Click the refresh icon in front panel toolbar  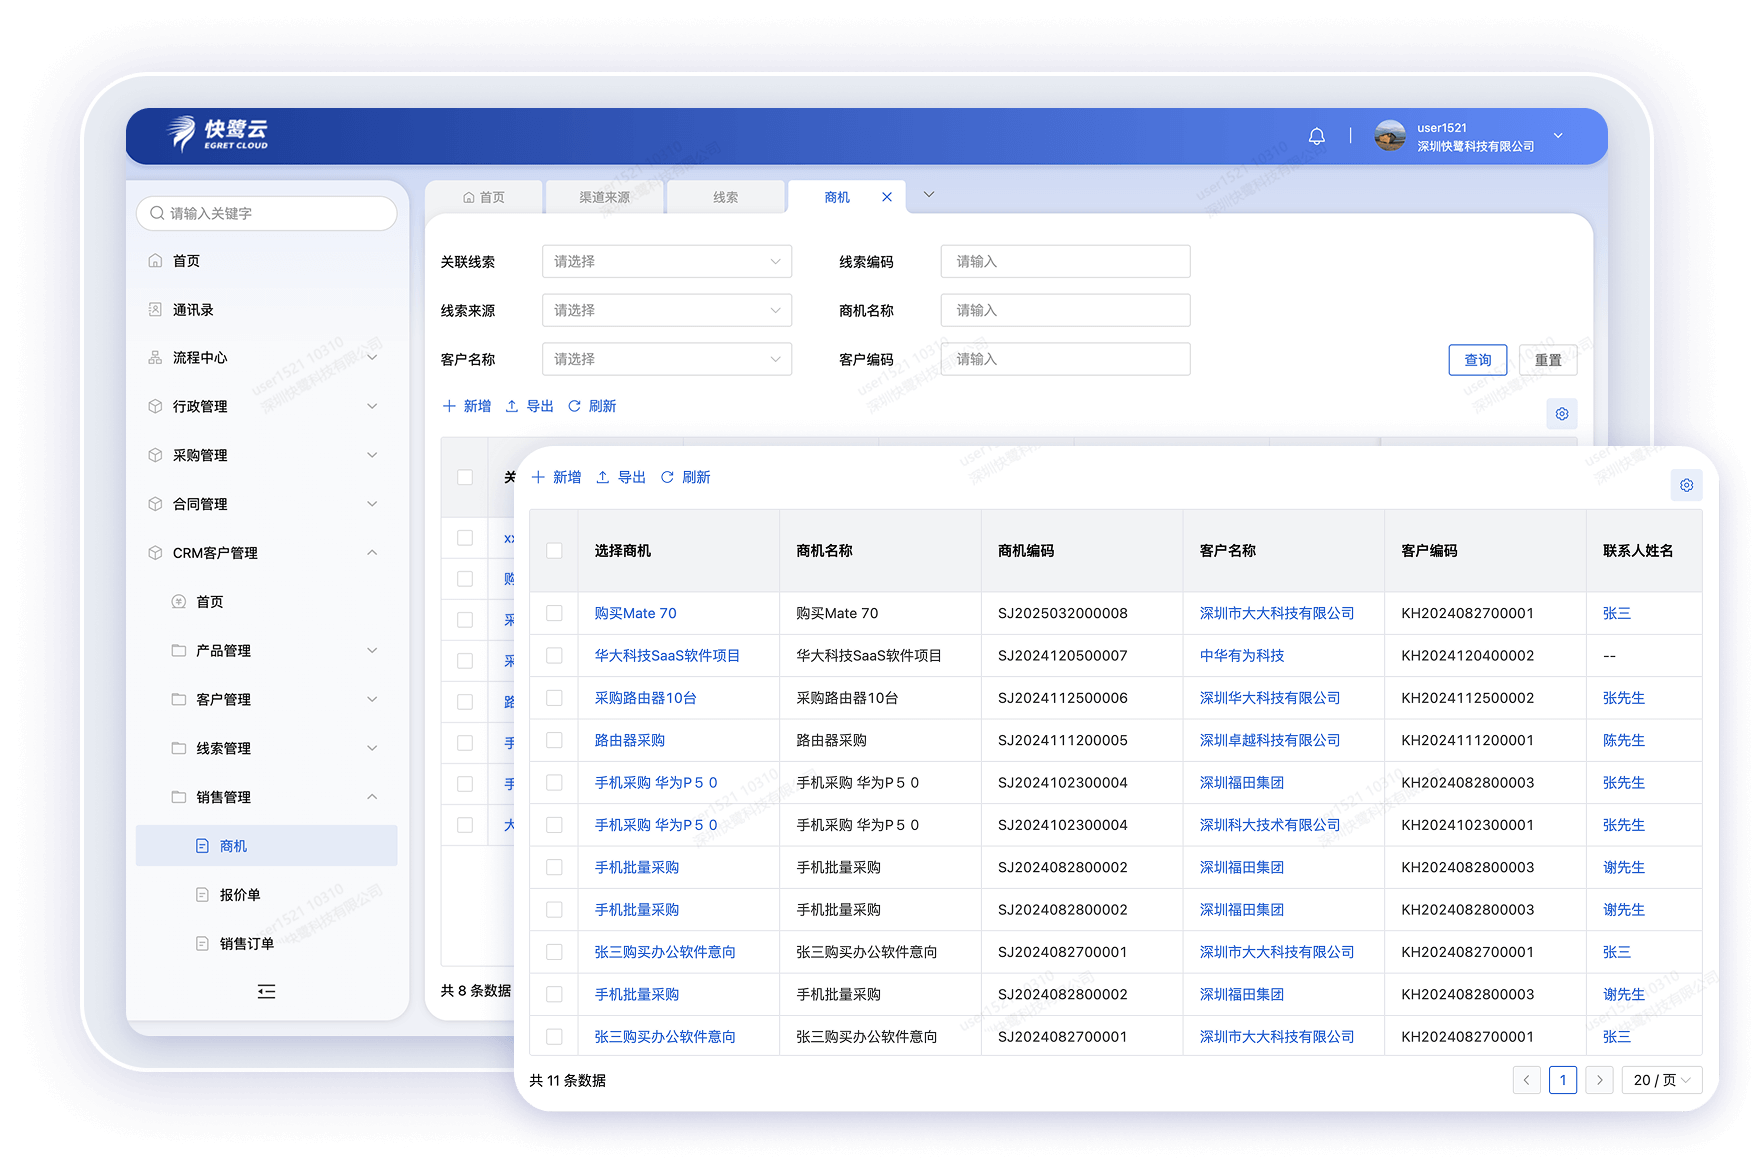(667, 478)
